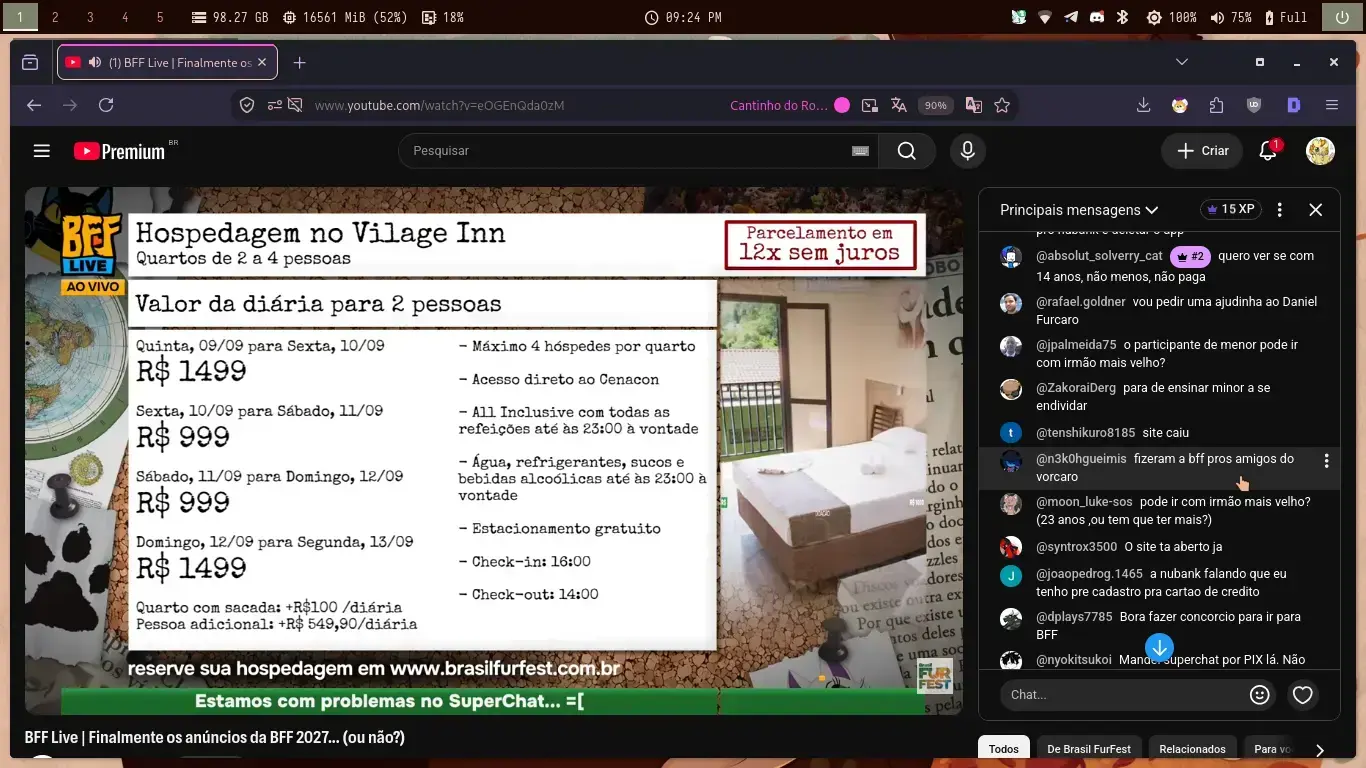
Task: Open the chat emoji picker
Action: pos(1260,694)
